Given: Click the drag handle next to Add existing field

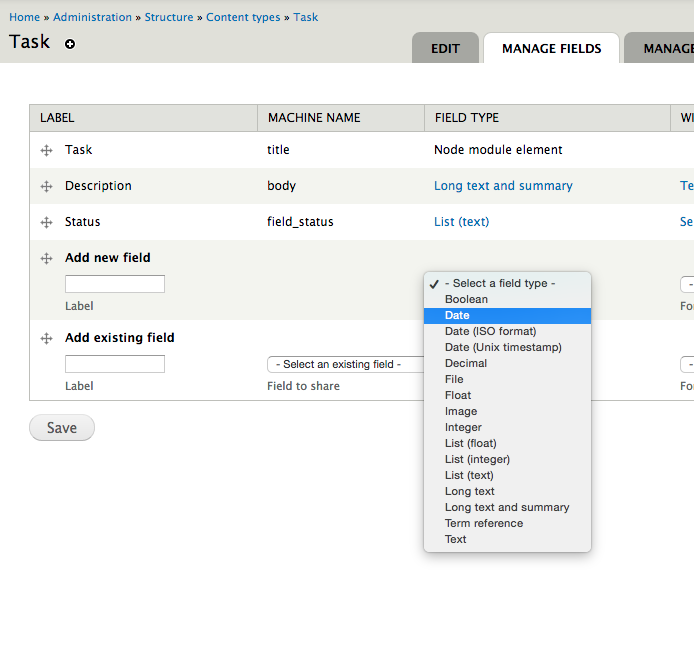Looking at the screenshot, I should pos(46,339).
